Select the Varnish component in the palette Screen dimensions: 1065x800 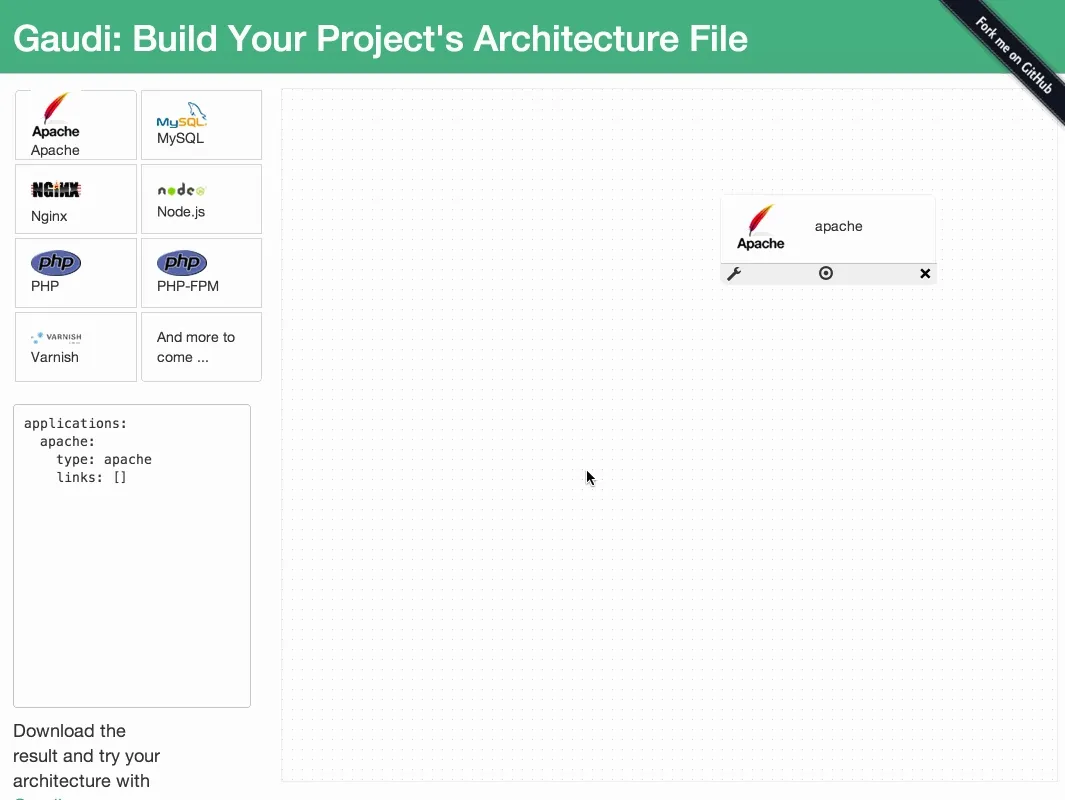click(x=75, y=346)
